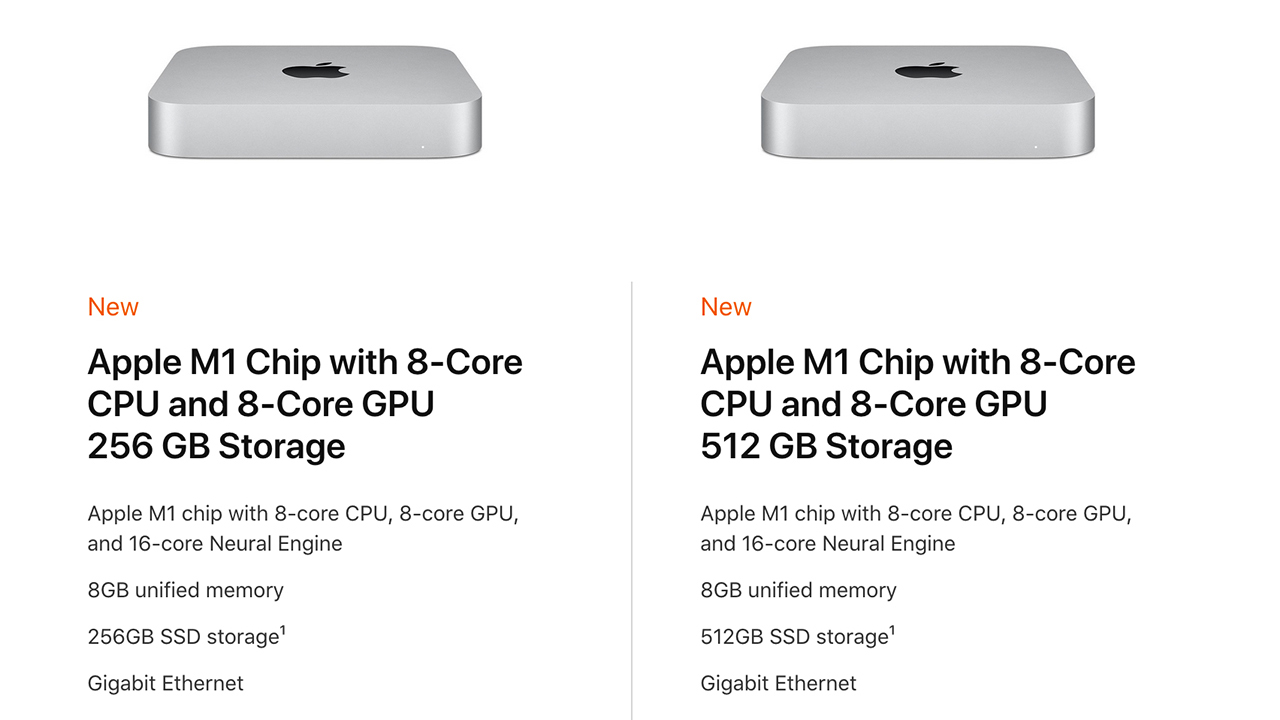Click the footnote 1 after 512GB SSD storage
Viewport: 1280px width, 720px height.
tap(892, 630)
